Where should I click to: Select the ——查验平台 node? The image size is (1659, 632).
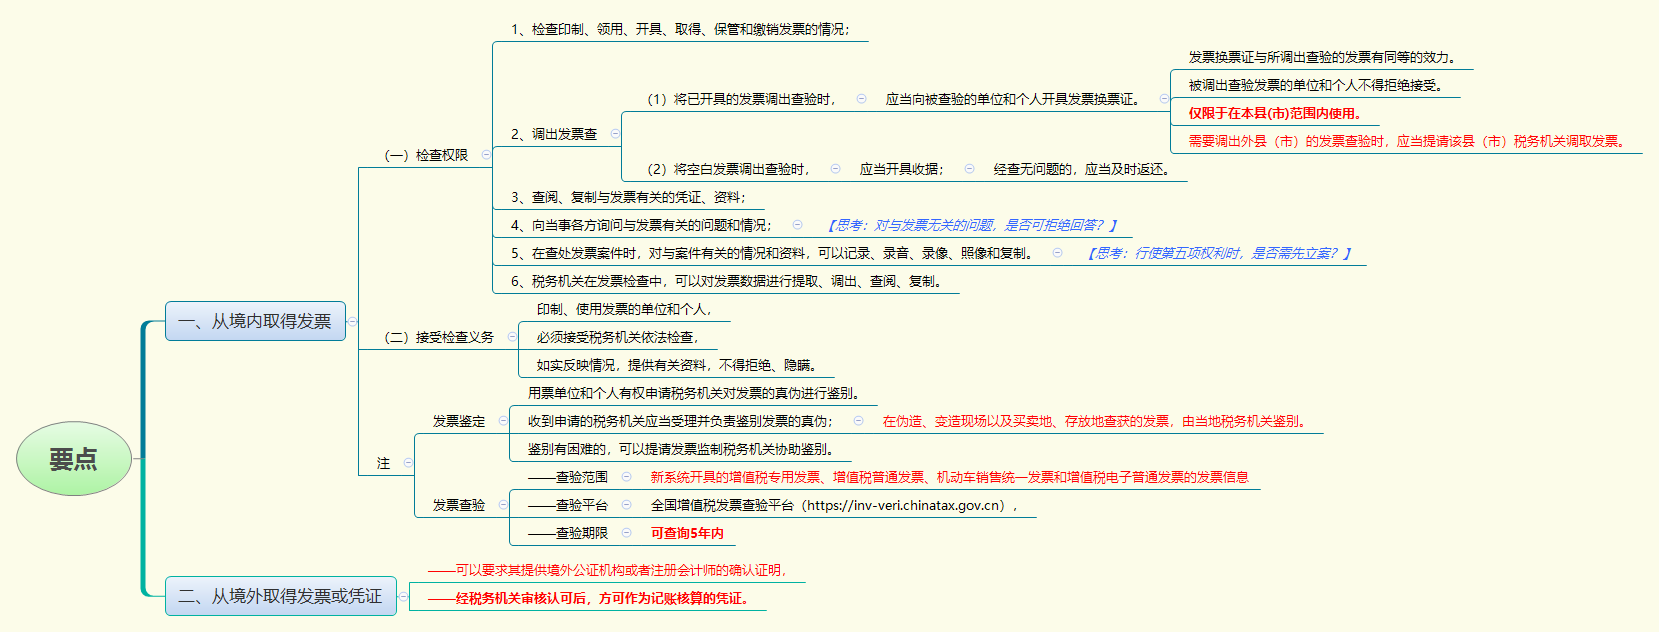pyautogui.click(x=568, y=505)
